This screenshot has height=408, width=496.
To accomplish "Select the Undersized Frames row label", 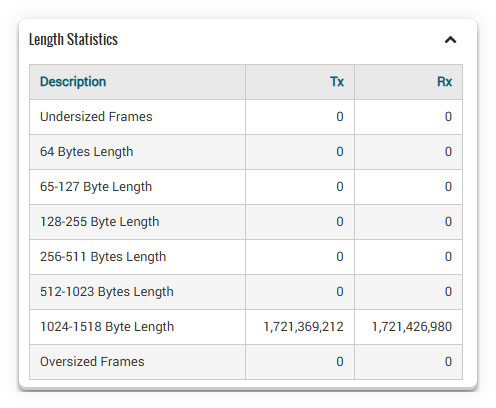I will pos(96,117).
